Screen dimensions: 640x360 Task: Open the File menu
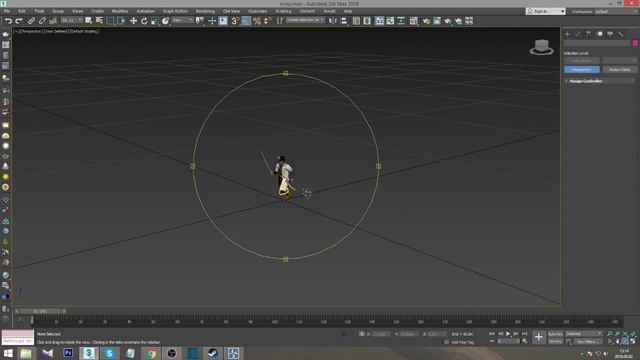click(7, 11)
